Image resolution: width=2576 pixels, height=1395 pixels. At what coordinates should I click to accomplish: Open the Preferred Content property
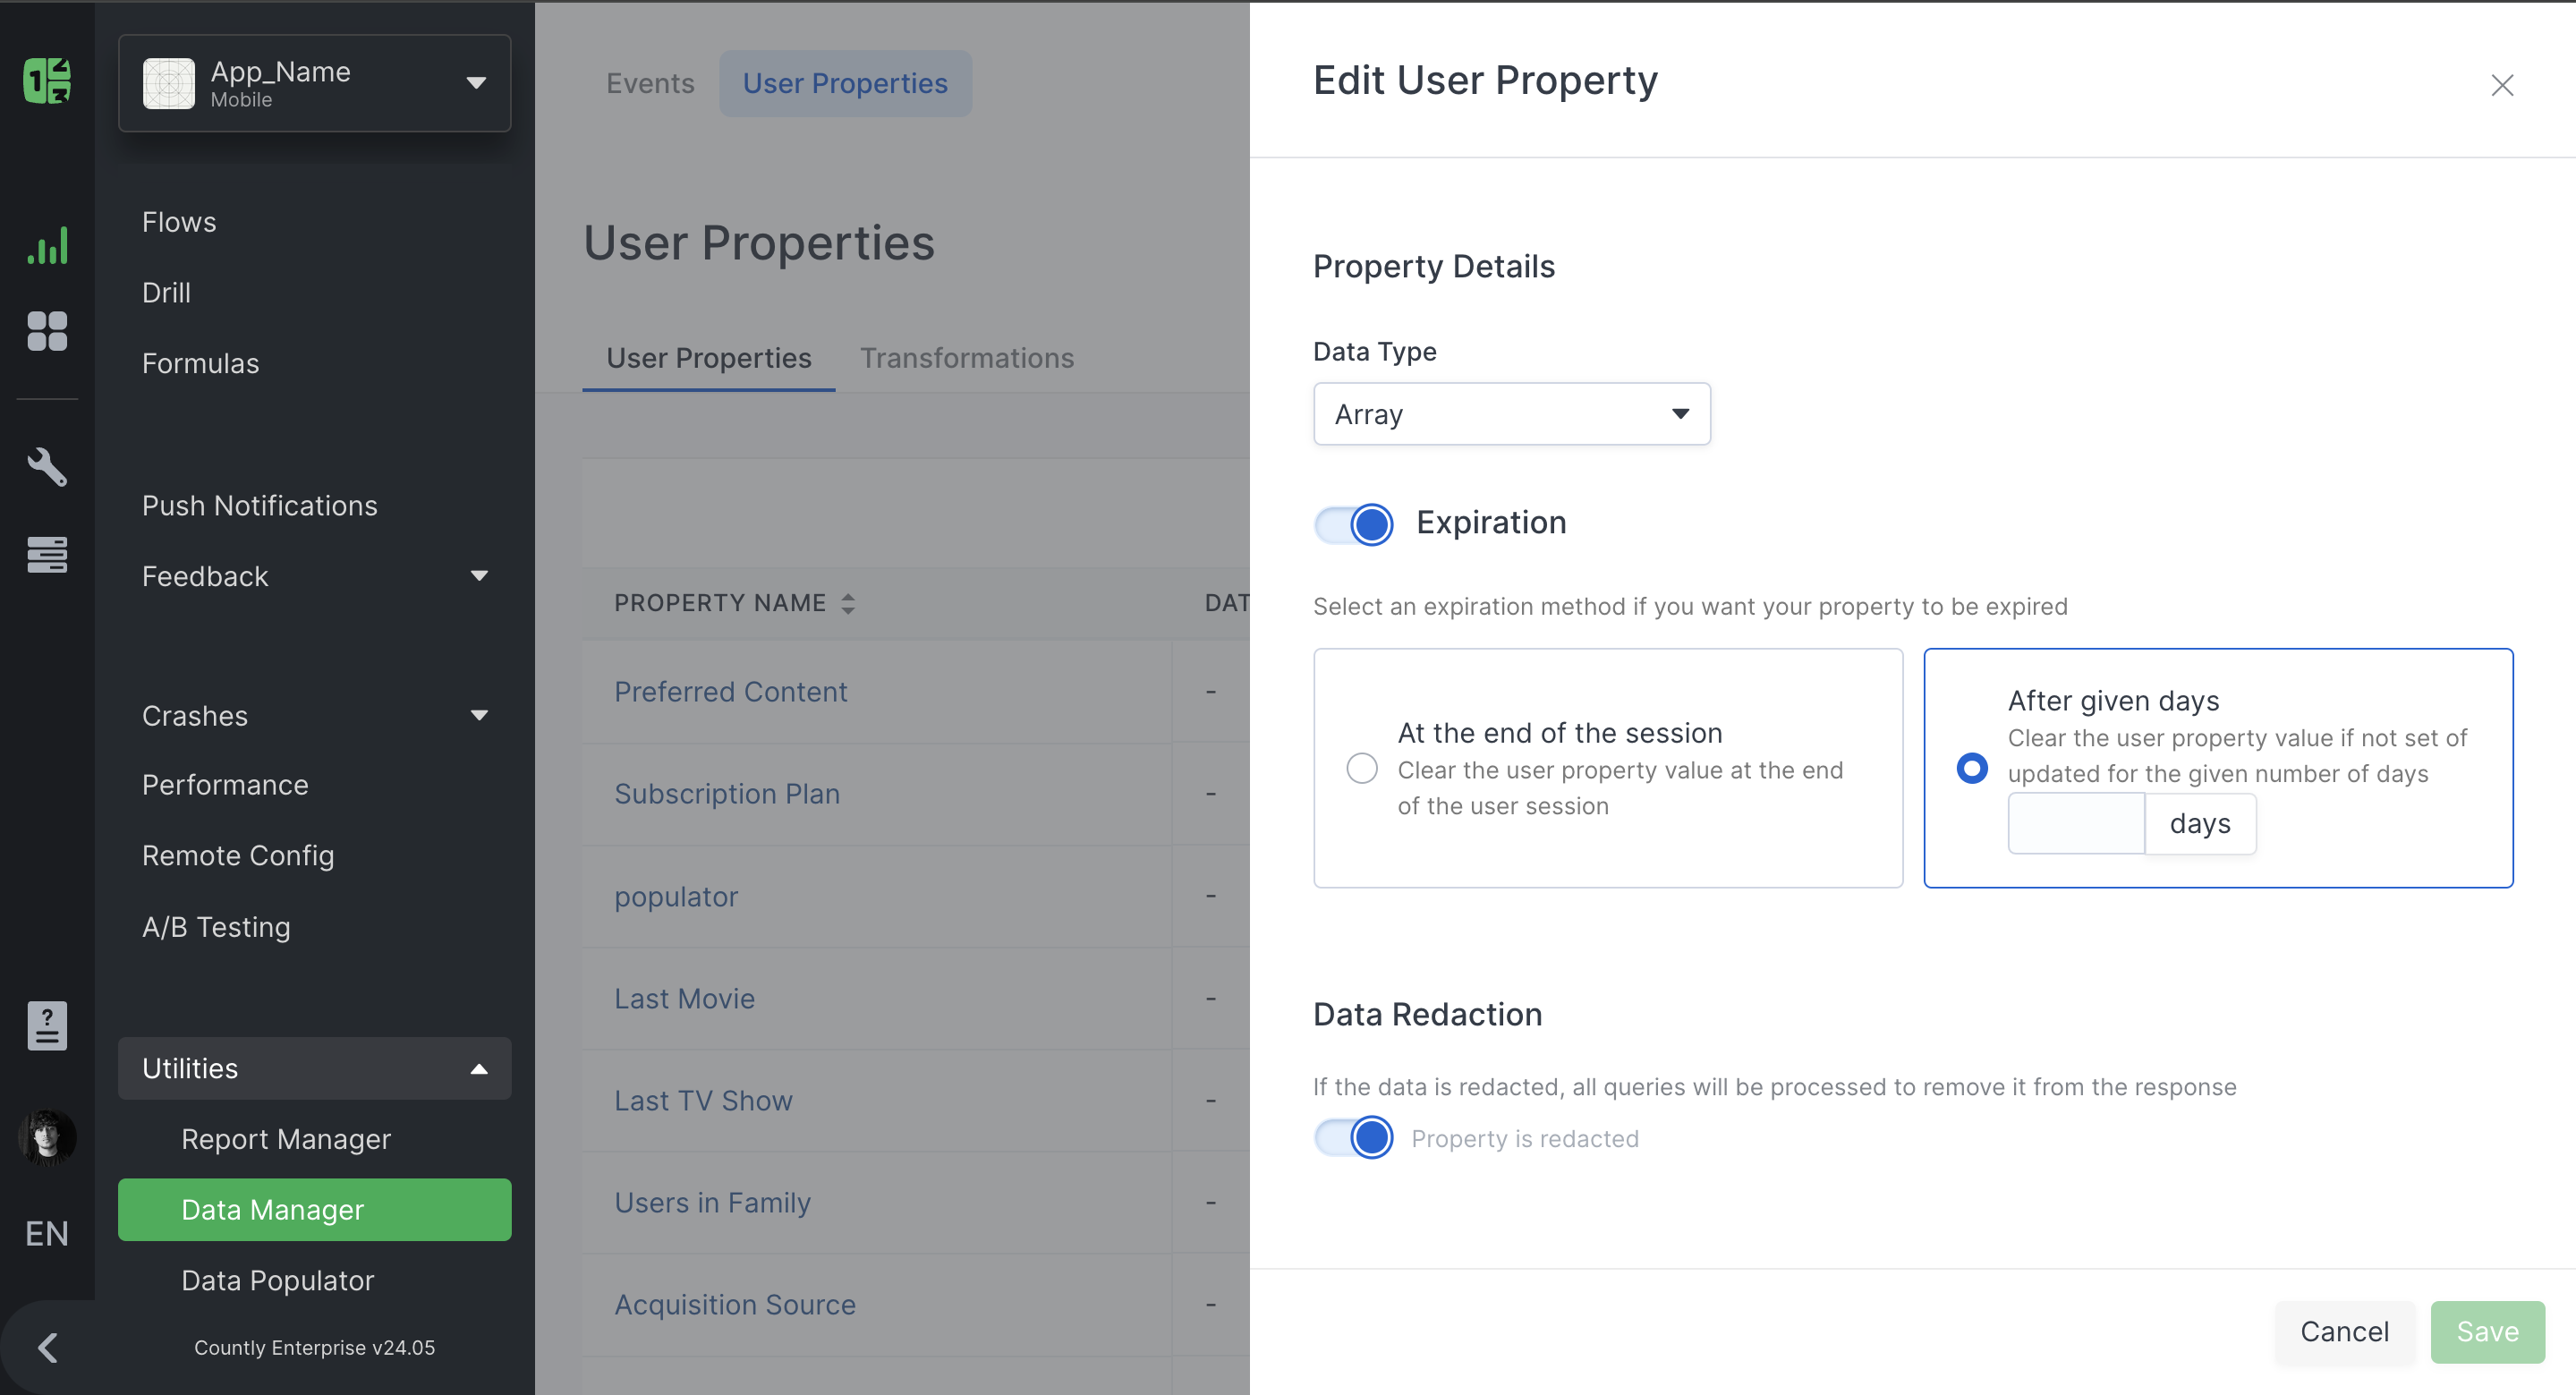point(731,692)
